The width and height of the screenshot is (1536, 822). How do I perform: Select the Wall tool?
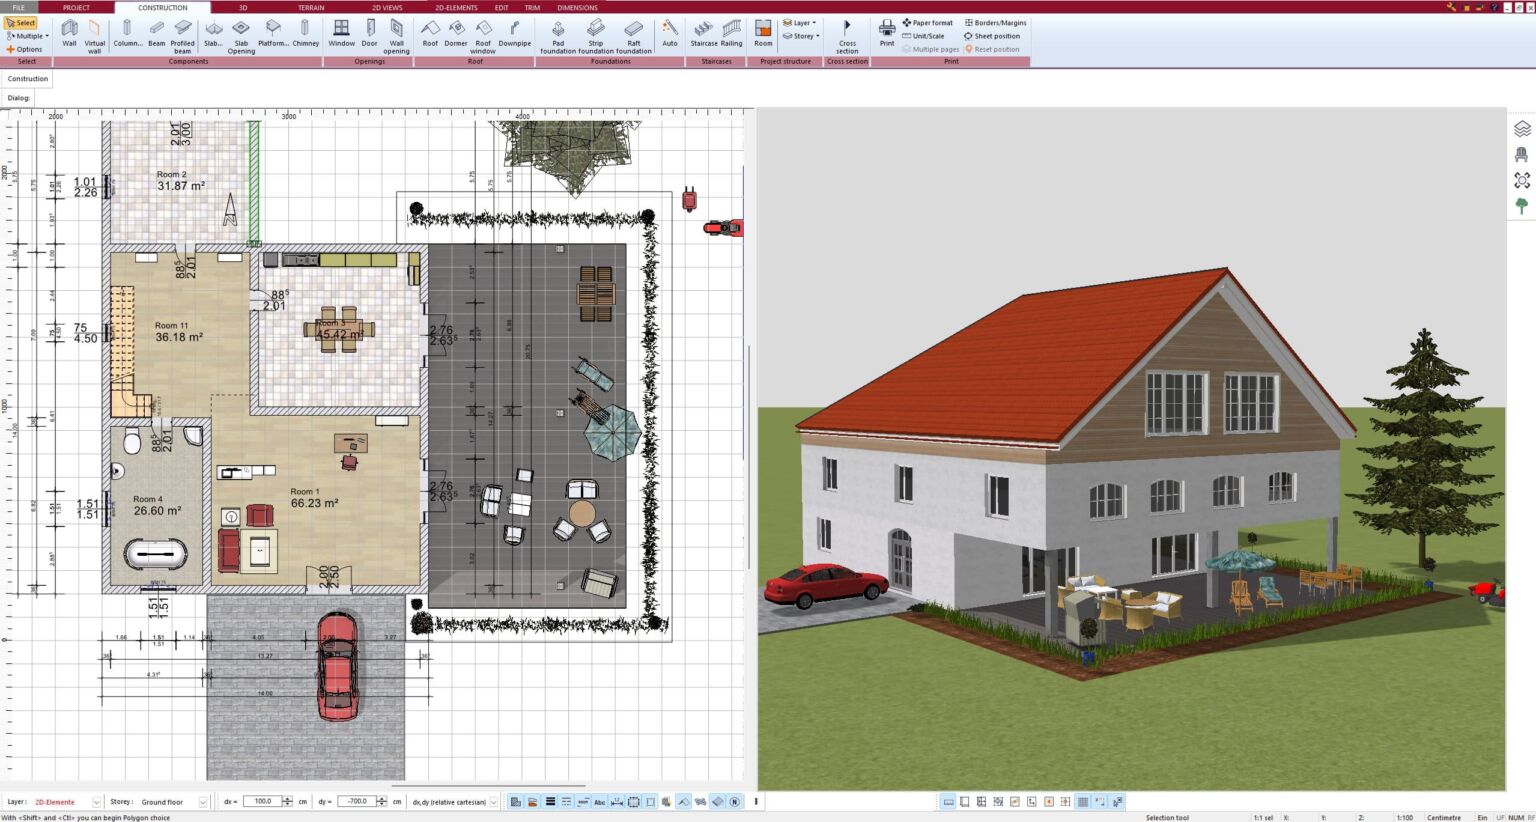coord(69,35)
